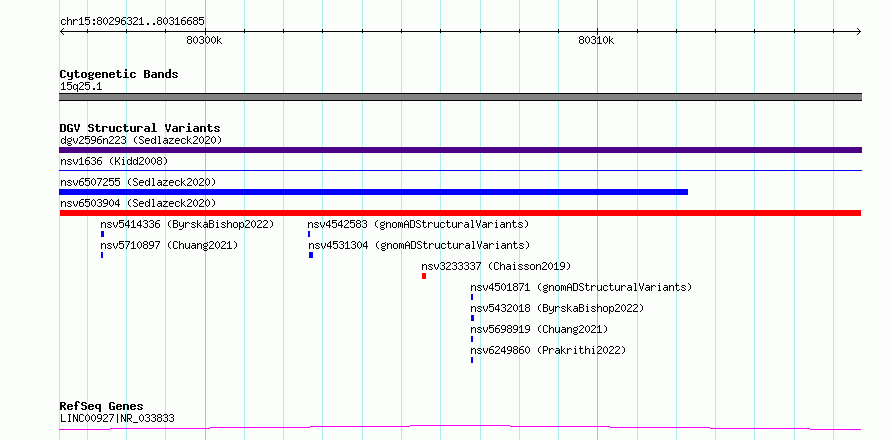Viewport: 890px width, 440px height.
Task: Click nsv4542583 (gnomADStructuralVariants) label
Action: coord(418,224)
